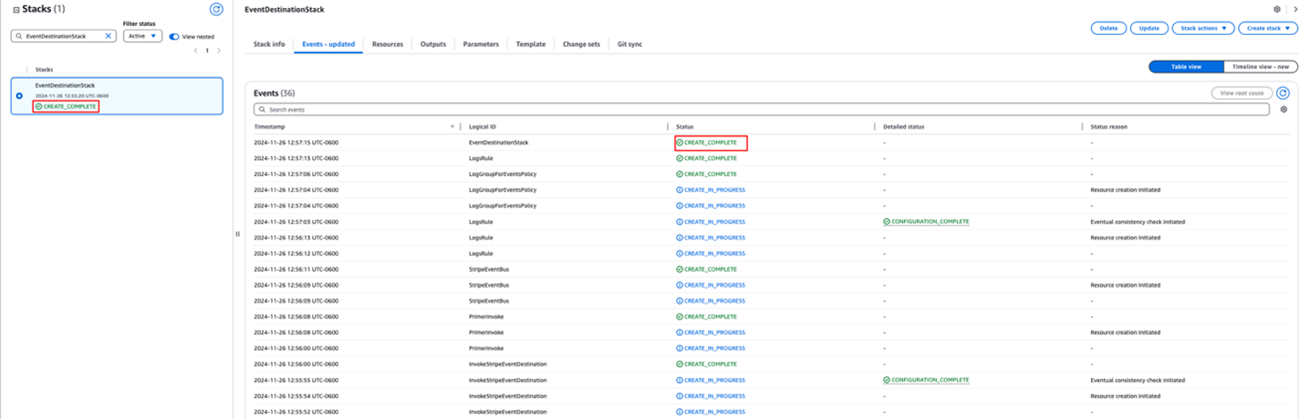Select the Table view option

point(1187,67)
